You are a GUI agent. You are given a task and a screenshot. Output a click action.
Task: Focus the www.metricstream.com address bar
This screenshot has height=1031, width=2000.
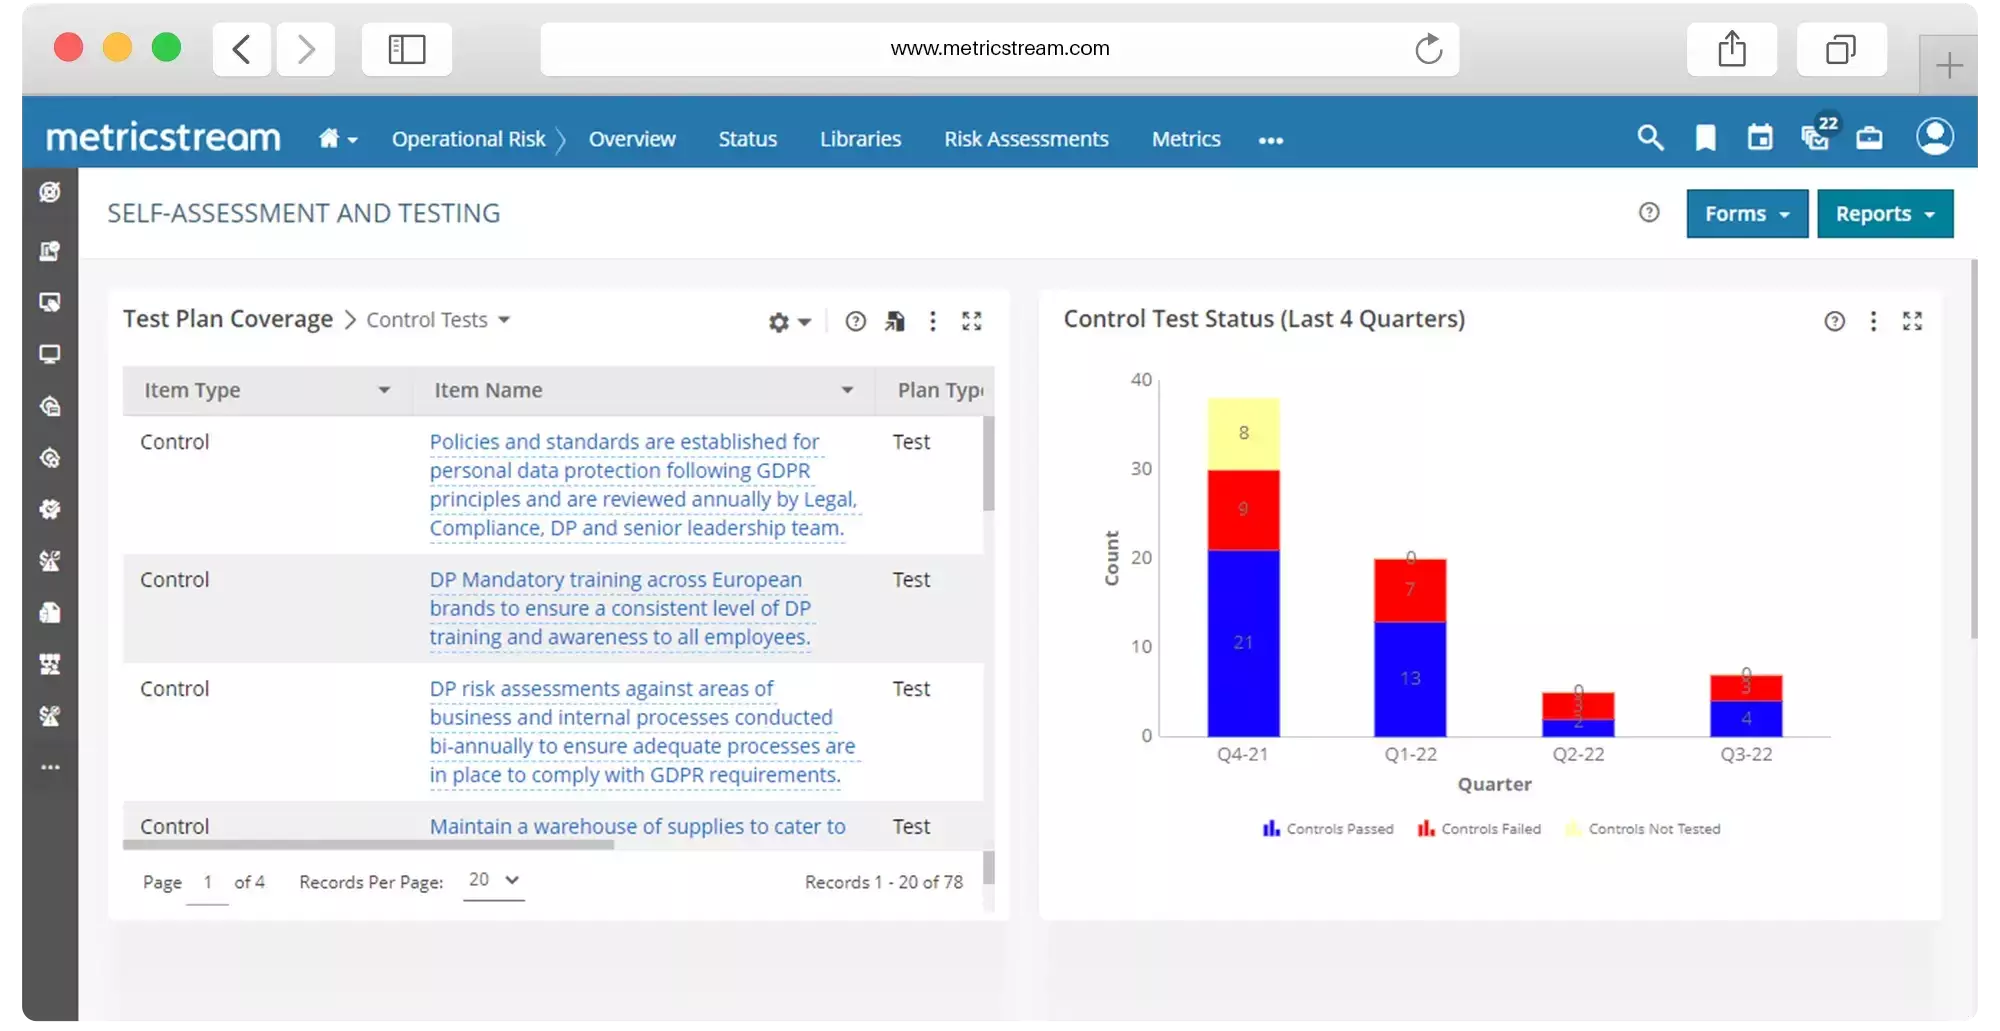coord(1000,48)
